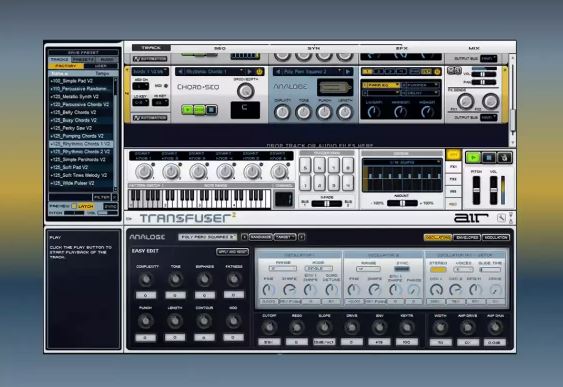Click the next preset arrow on Analoge synth
563x387 pixels.
tap(348, 72)
